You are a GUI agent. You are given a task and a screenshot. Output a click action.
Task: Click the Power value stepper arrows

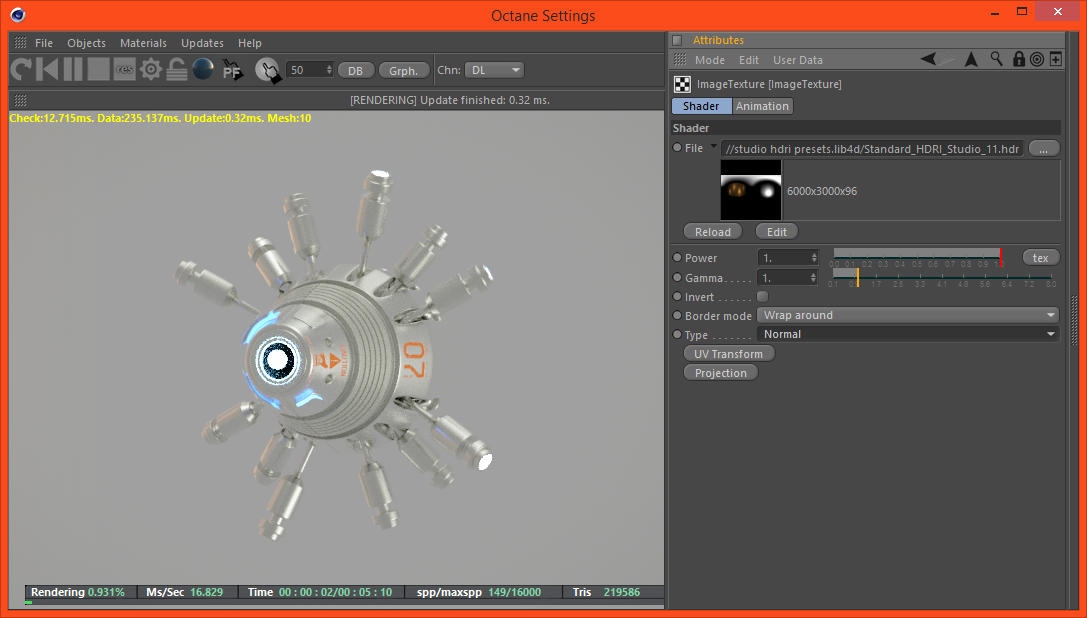(x=814, y=257)
